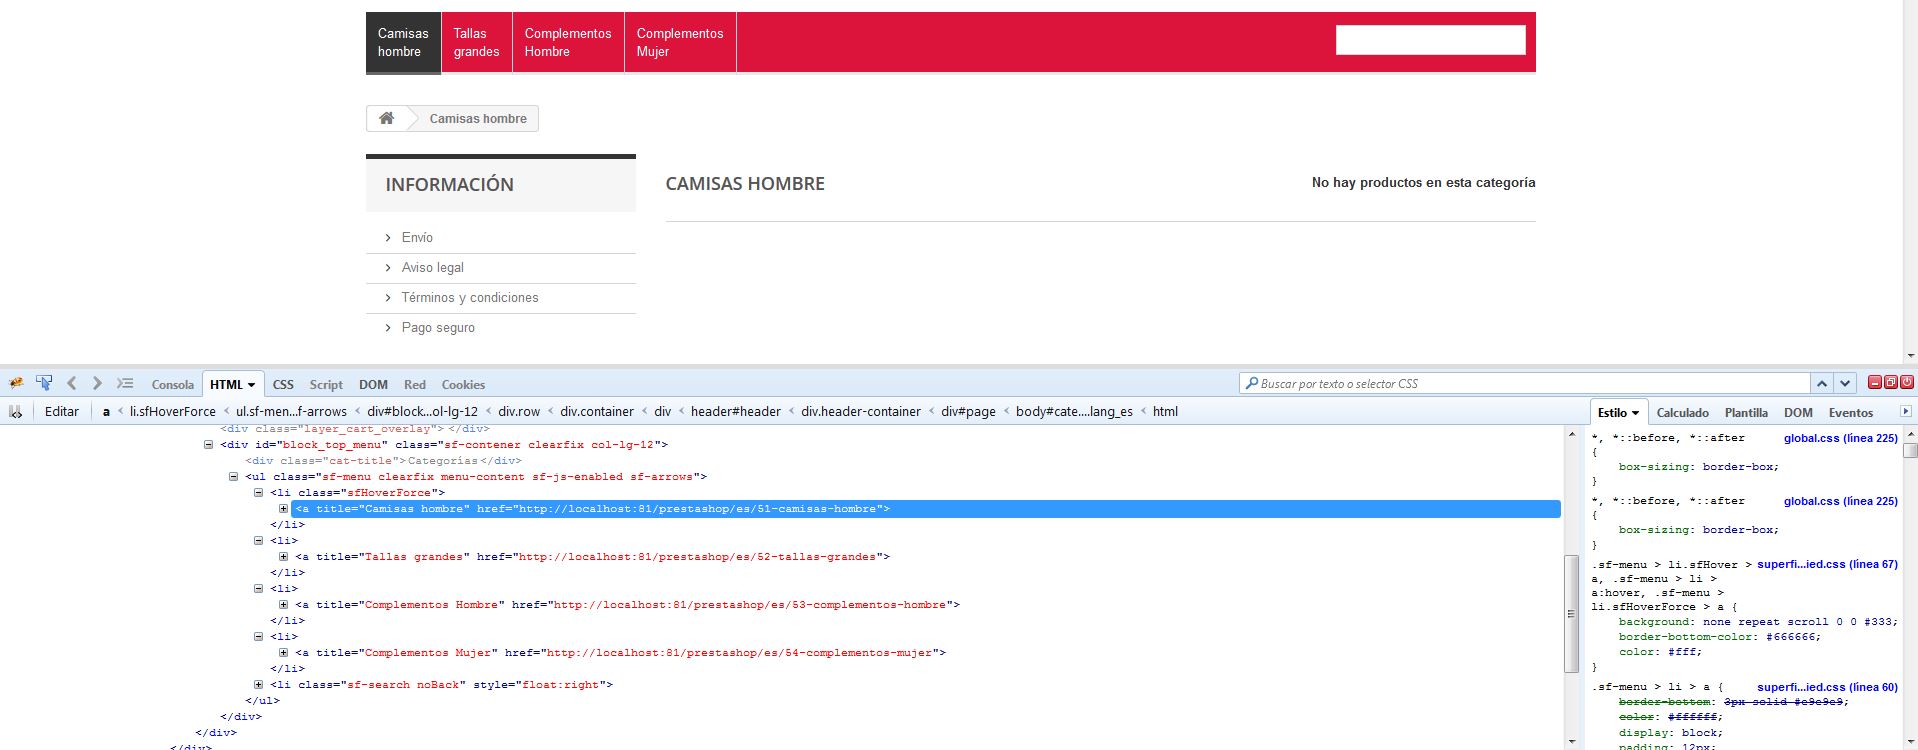Open the main DOM tab
Image resolution: width=1918 pixels, height=750 pixels.
[373, 384]
